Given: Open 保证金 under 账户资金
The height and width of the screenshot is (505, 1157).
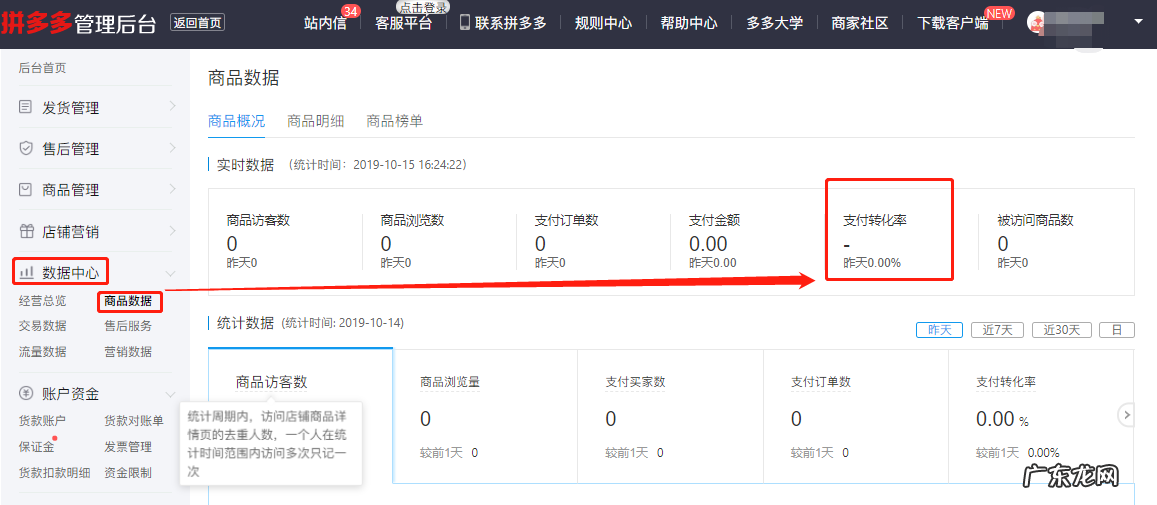Looking at the screenshot, I should [36, 447].
